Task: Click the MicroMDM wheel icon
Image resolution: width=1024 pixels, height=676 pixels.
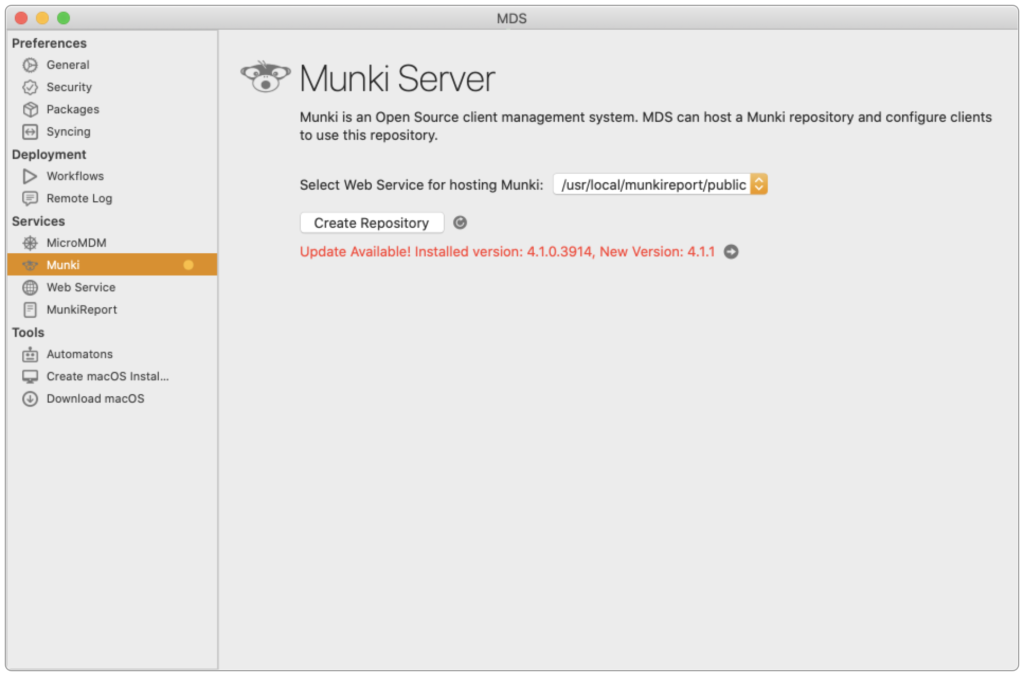Action: click(x=30, y=242)
